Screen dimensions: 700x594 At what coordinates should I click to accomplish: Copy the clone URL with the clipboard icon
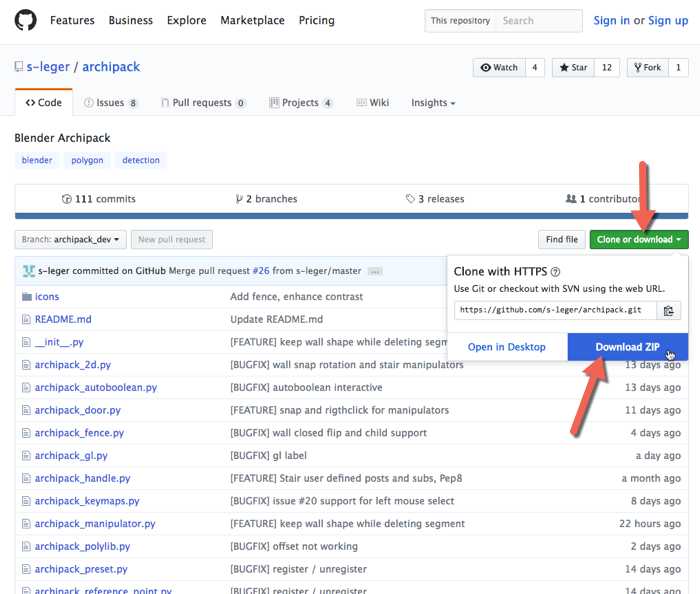[x=668, y=311]
